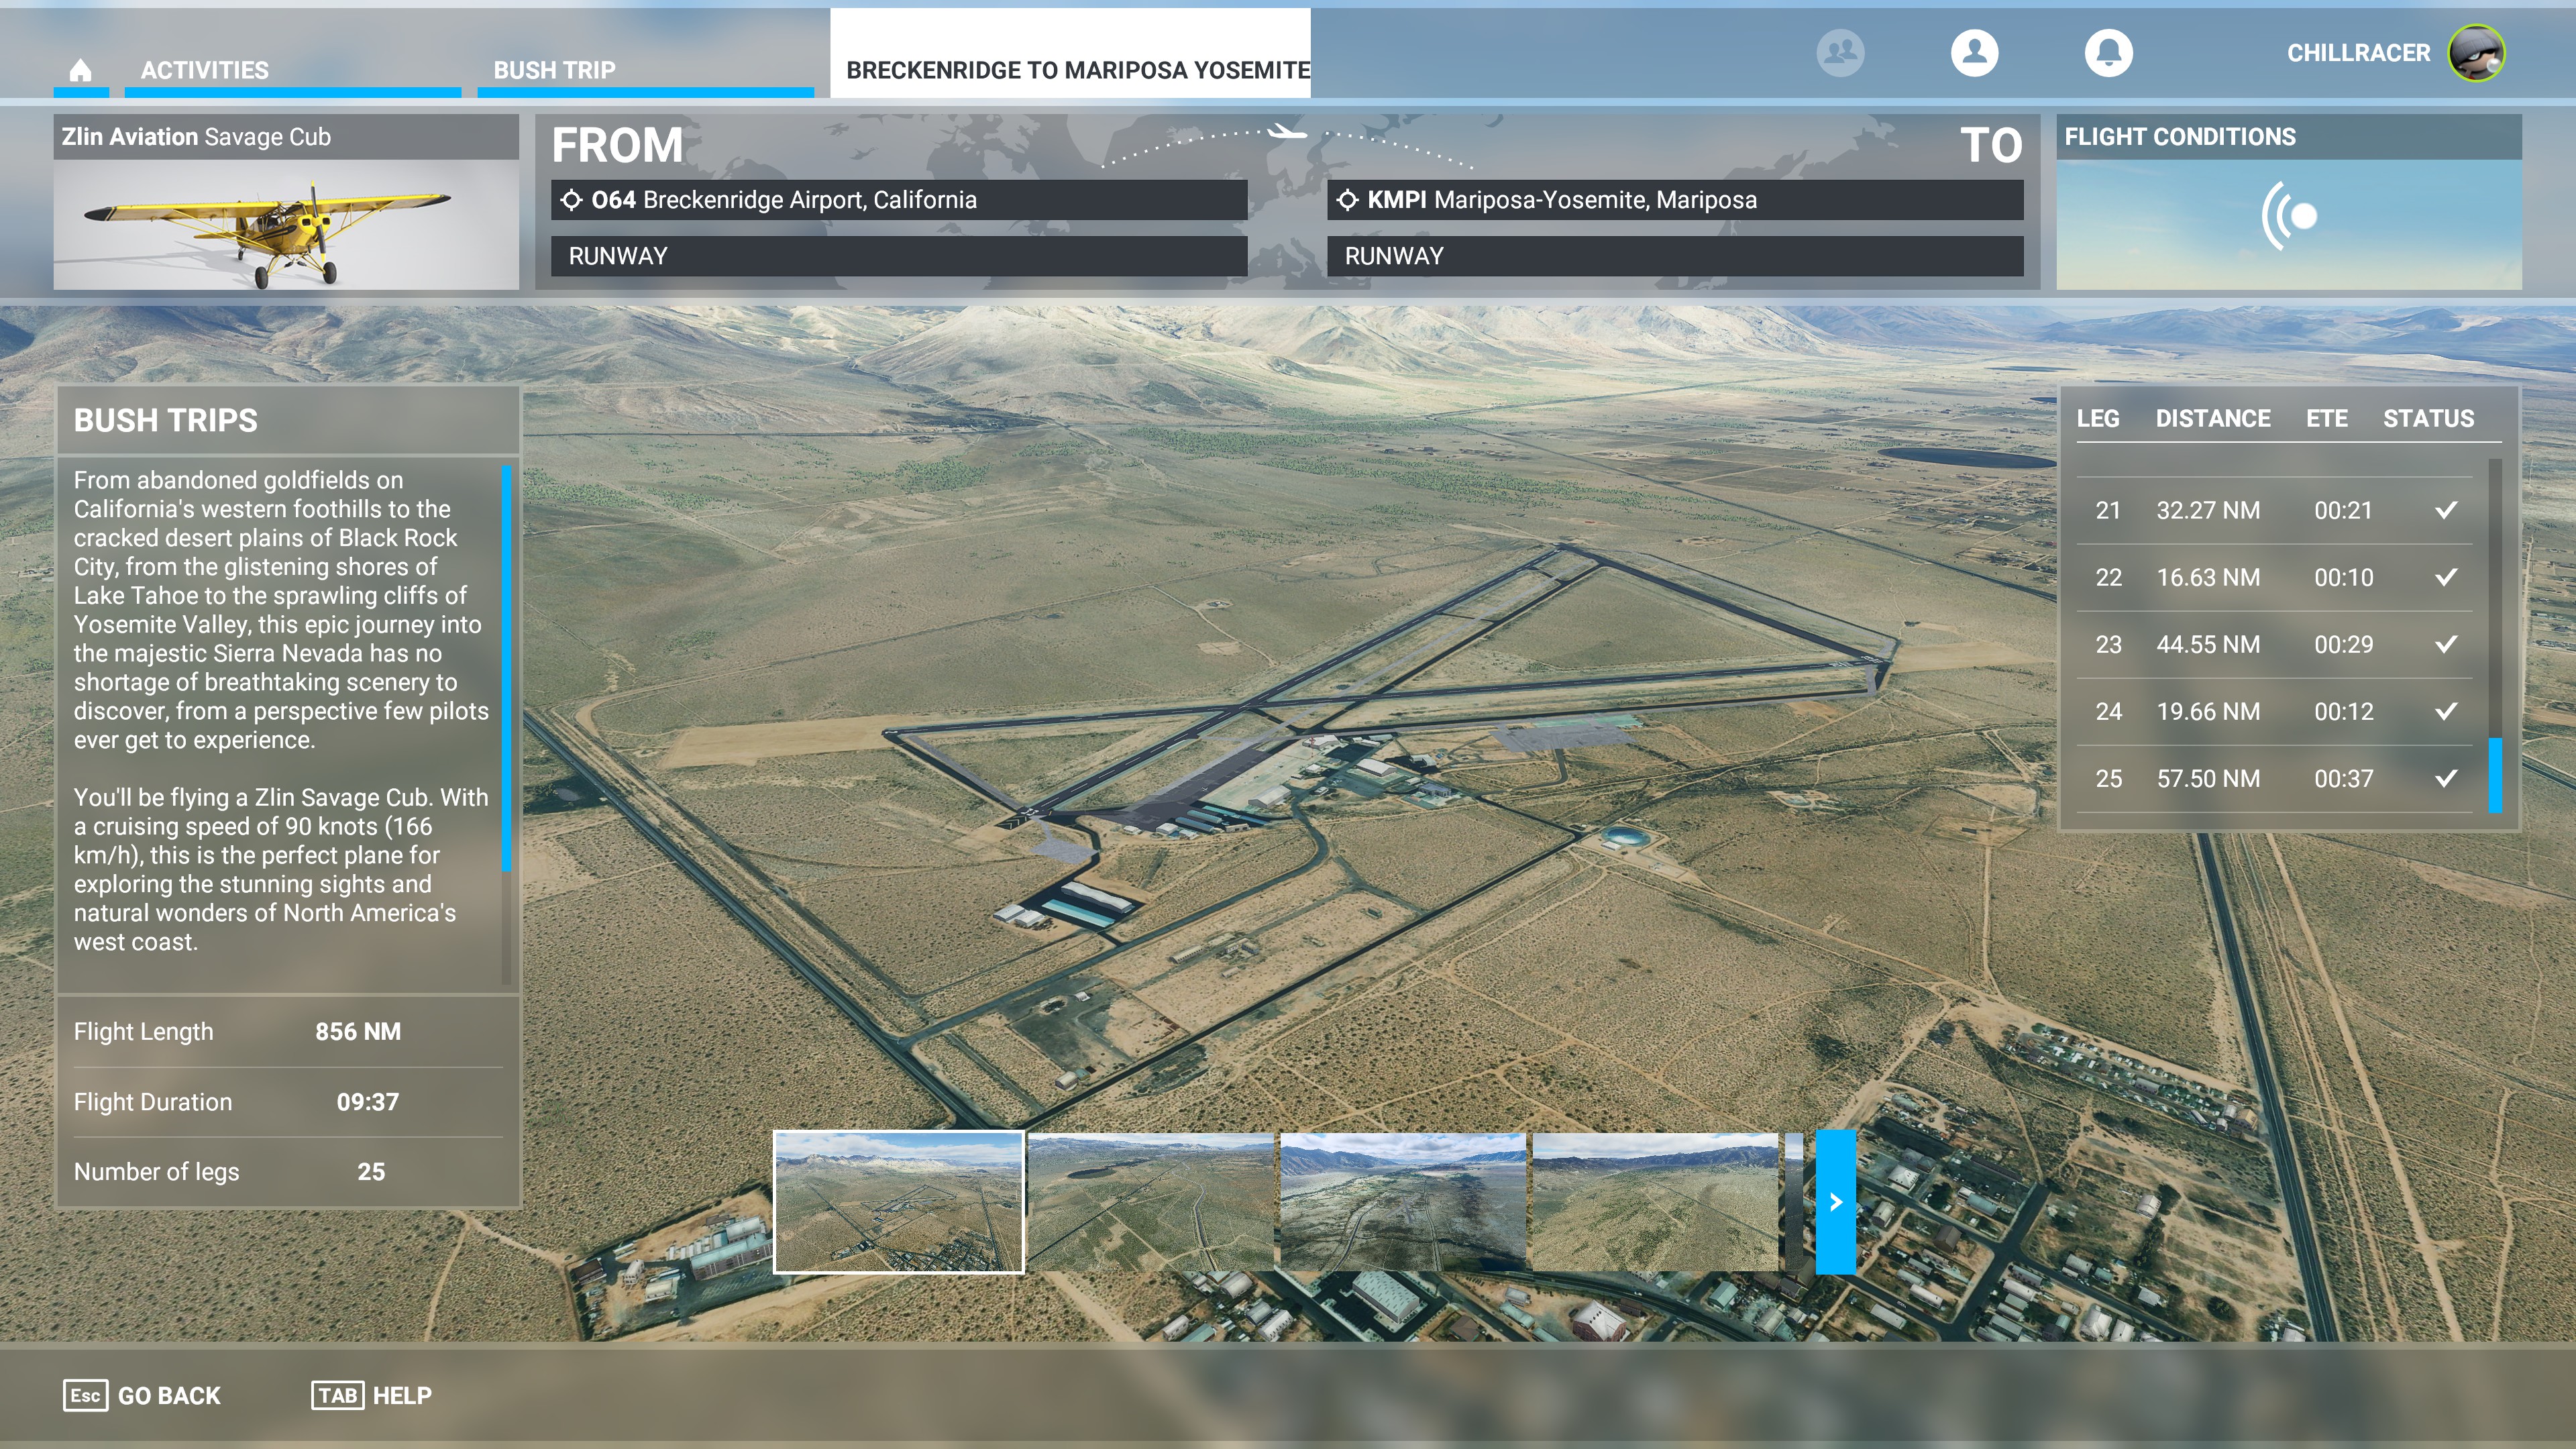2576x1449 pixels.
Task: Click leg 25 completed checkmark
Action: click(2446, 778)
